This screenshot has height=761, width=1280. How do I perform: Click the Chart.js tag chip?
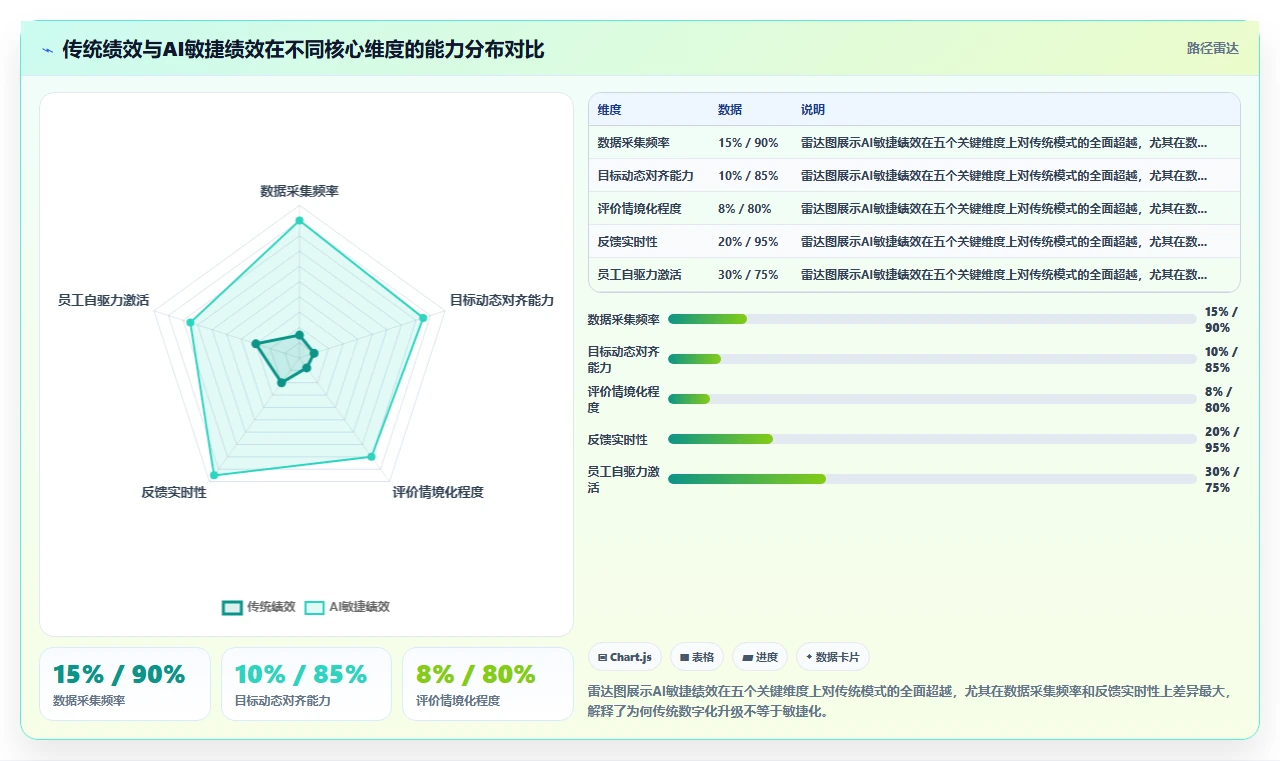[x=625, y=657]
